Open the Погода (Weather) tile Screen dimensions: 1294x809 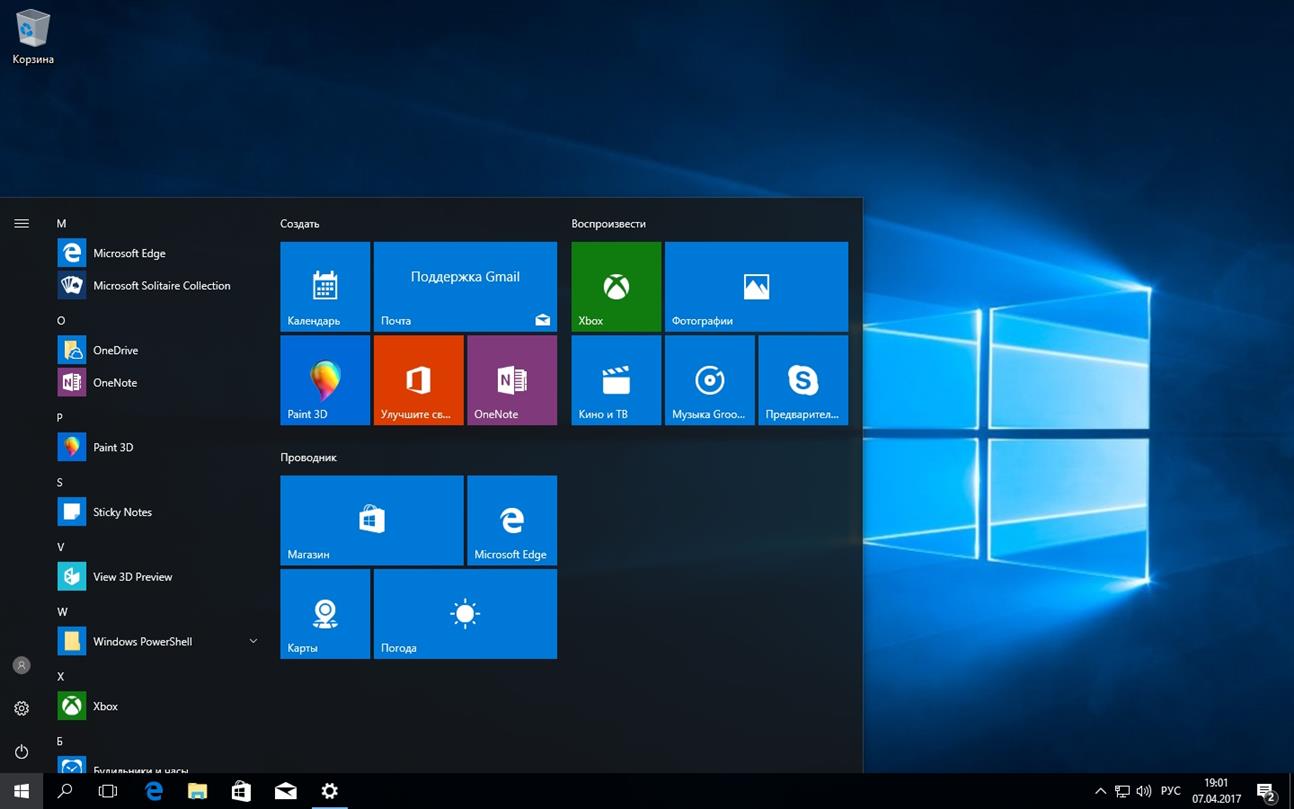point(464,613)
